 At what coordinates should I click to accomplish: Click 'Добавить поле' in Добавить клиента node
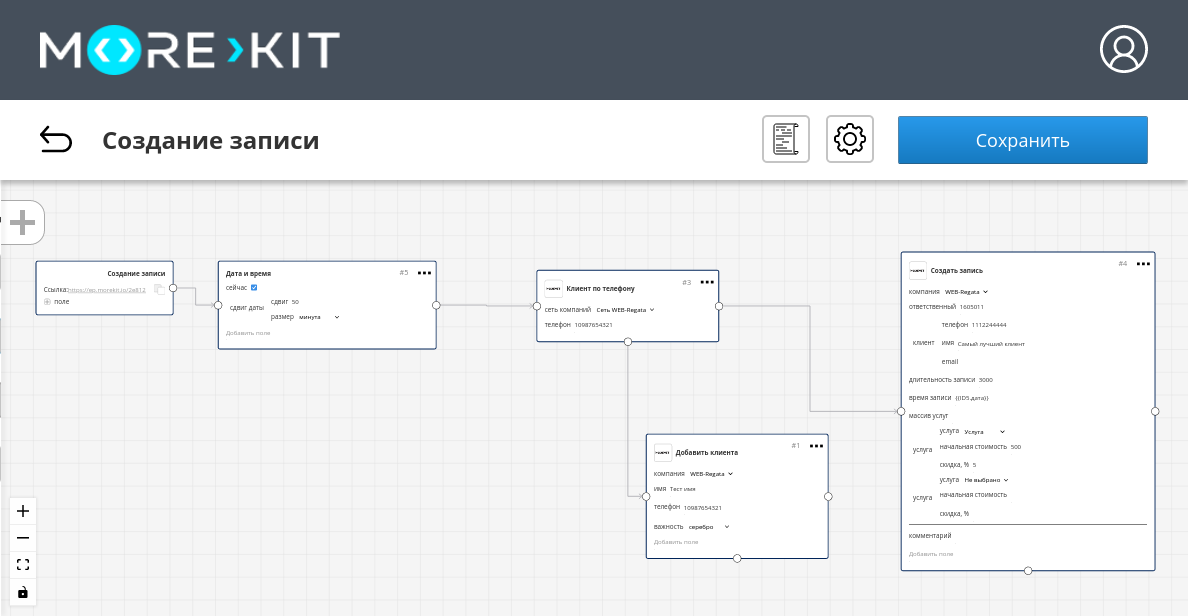(x=676, y=542)
